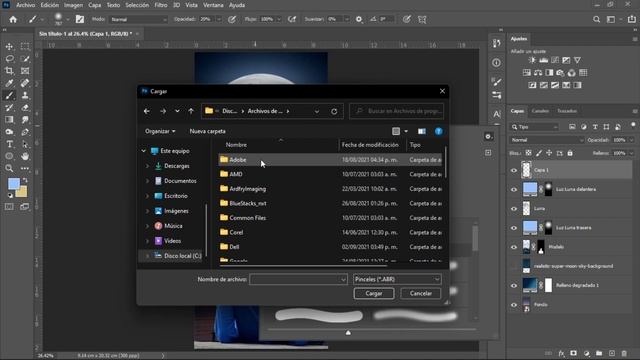Select the Adobe folder
This screenshot has height=360, width=640.
point(238,160)
